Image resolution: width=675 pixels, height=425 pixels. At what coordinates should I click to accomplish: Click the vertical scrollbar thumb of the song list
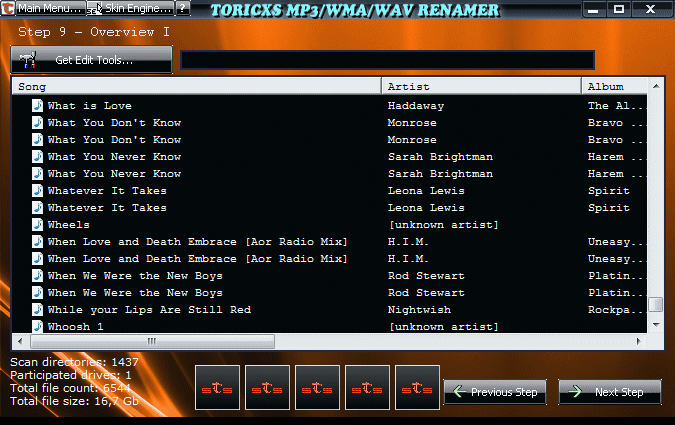pos(655,305)
